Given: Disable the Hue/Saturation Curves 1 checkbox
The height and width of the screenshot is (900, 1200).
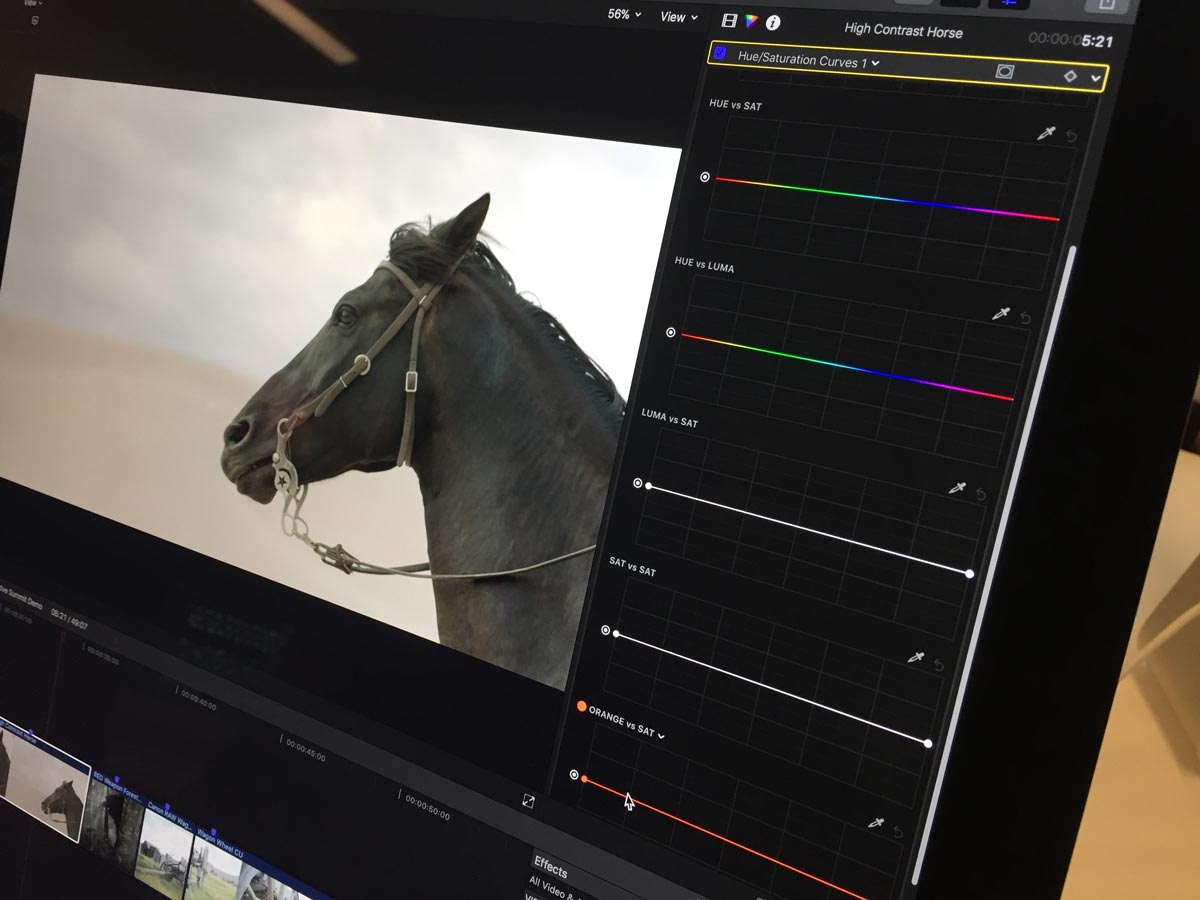Looking at the screenshot, I should [x=719, y=53].
